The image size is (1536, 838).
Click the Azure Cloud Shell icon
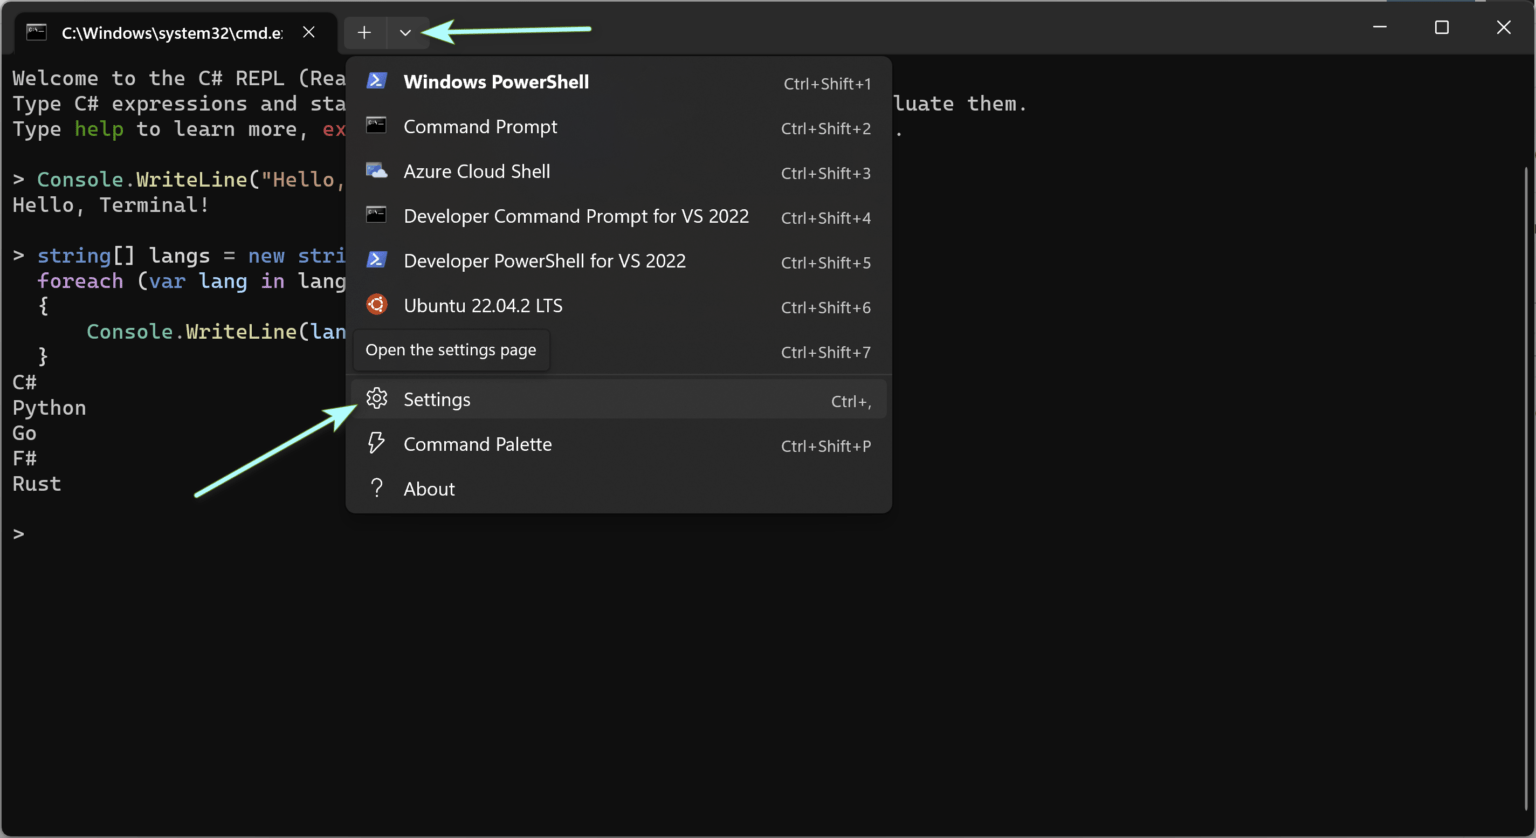point(376,171)
